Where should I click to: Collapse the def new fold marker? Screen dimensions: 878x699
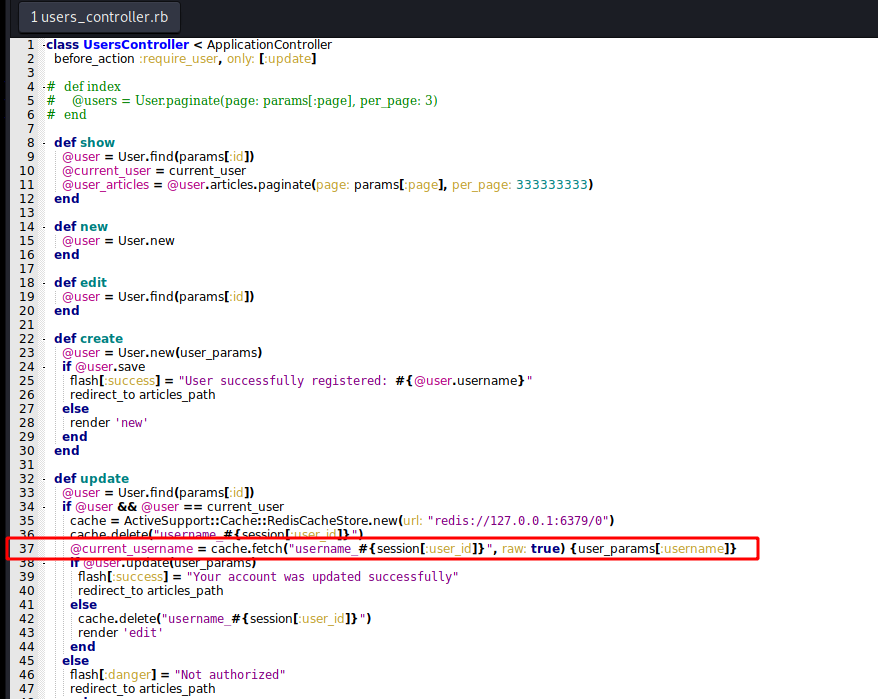pyautogui.click(x=44, y=227)
